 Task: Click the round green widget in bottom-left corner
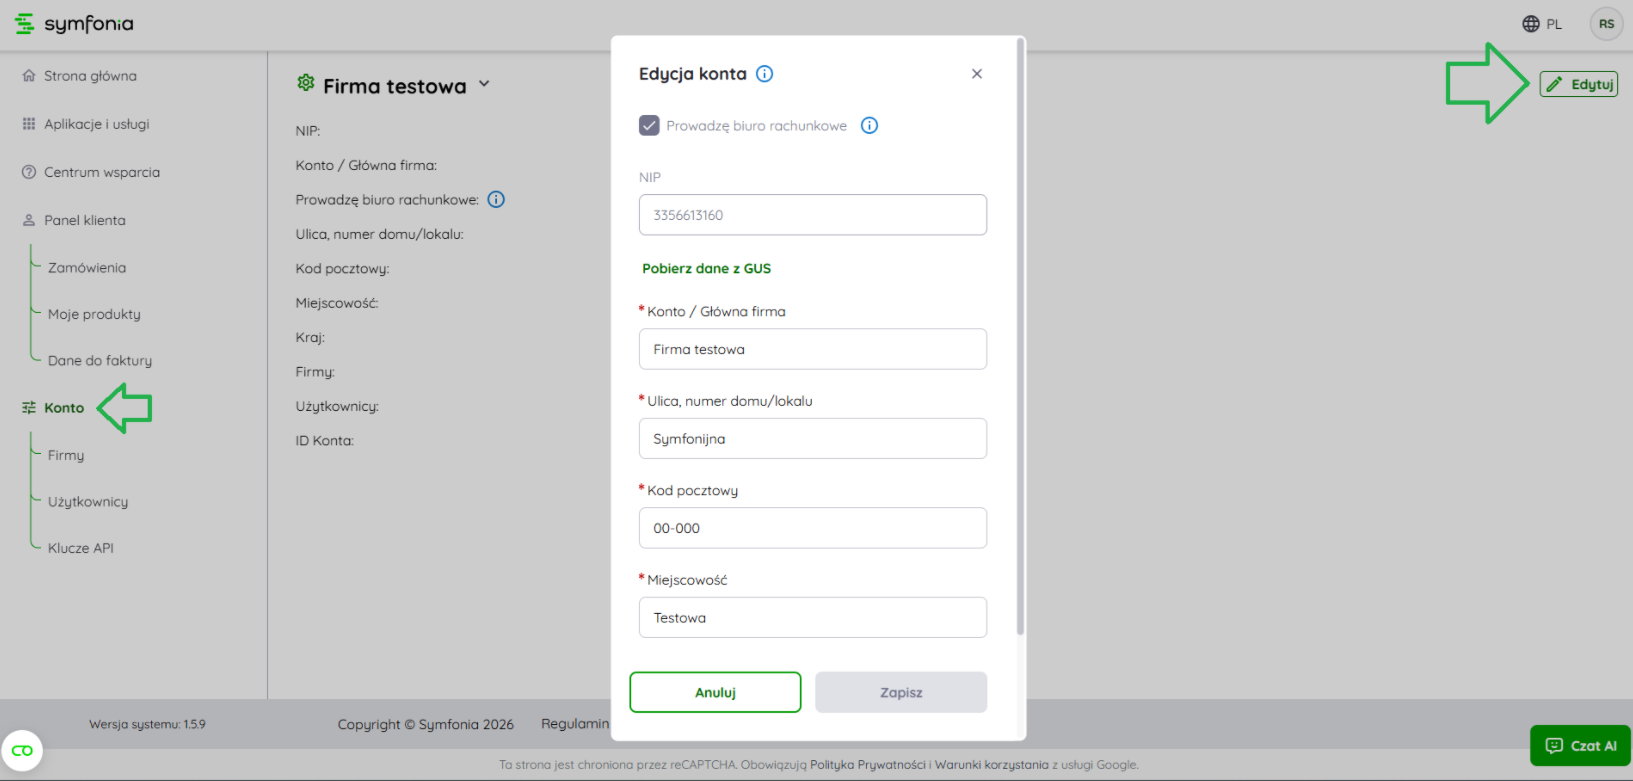pos(22,750)
